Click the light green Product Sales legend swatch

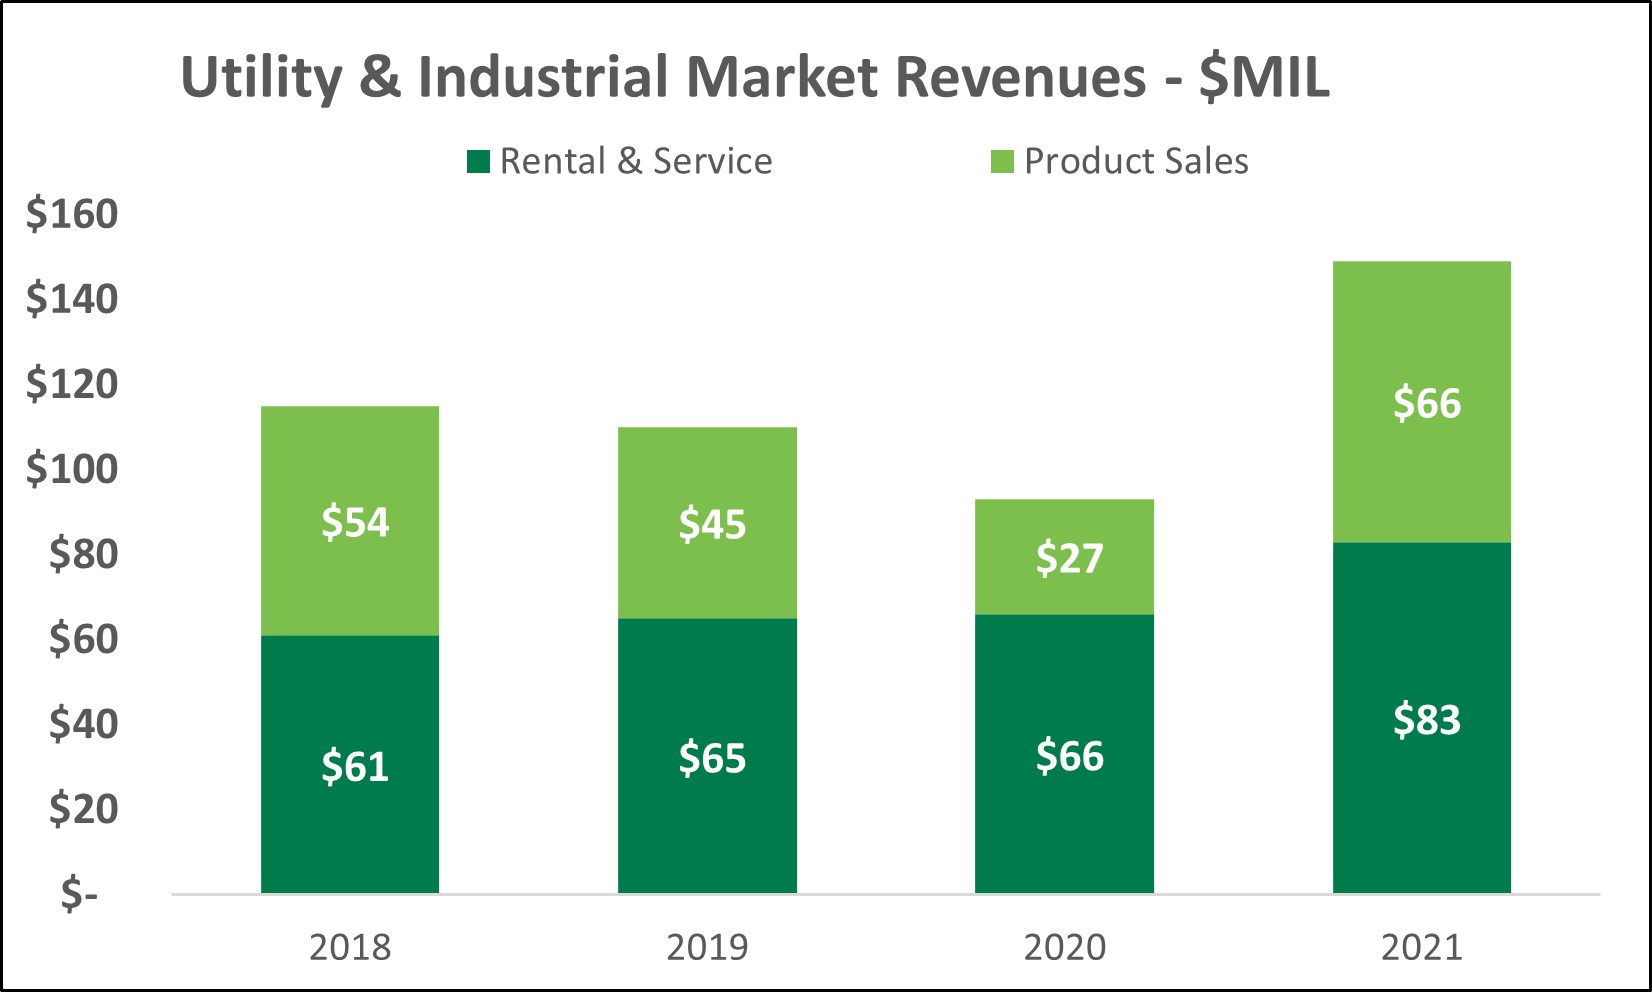[x=1002, y=162]
